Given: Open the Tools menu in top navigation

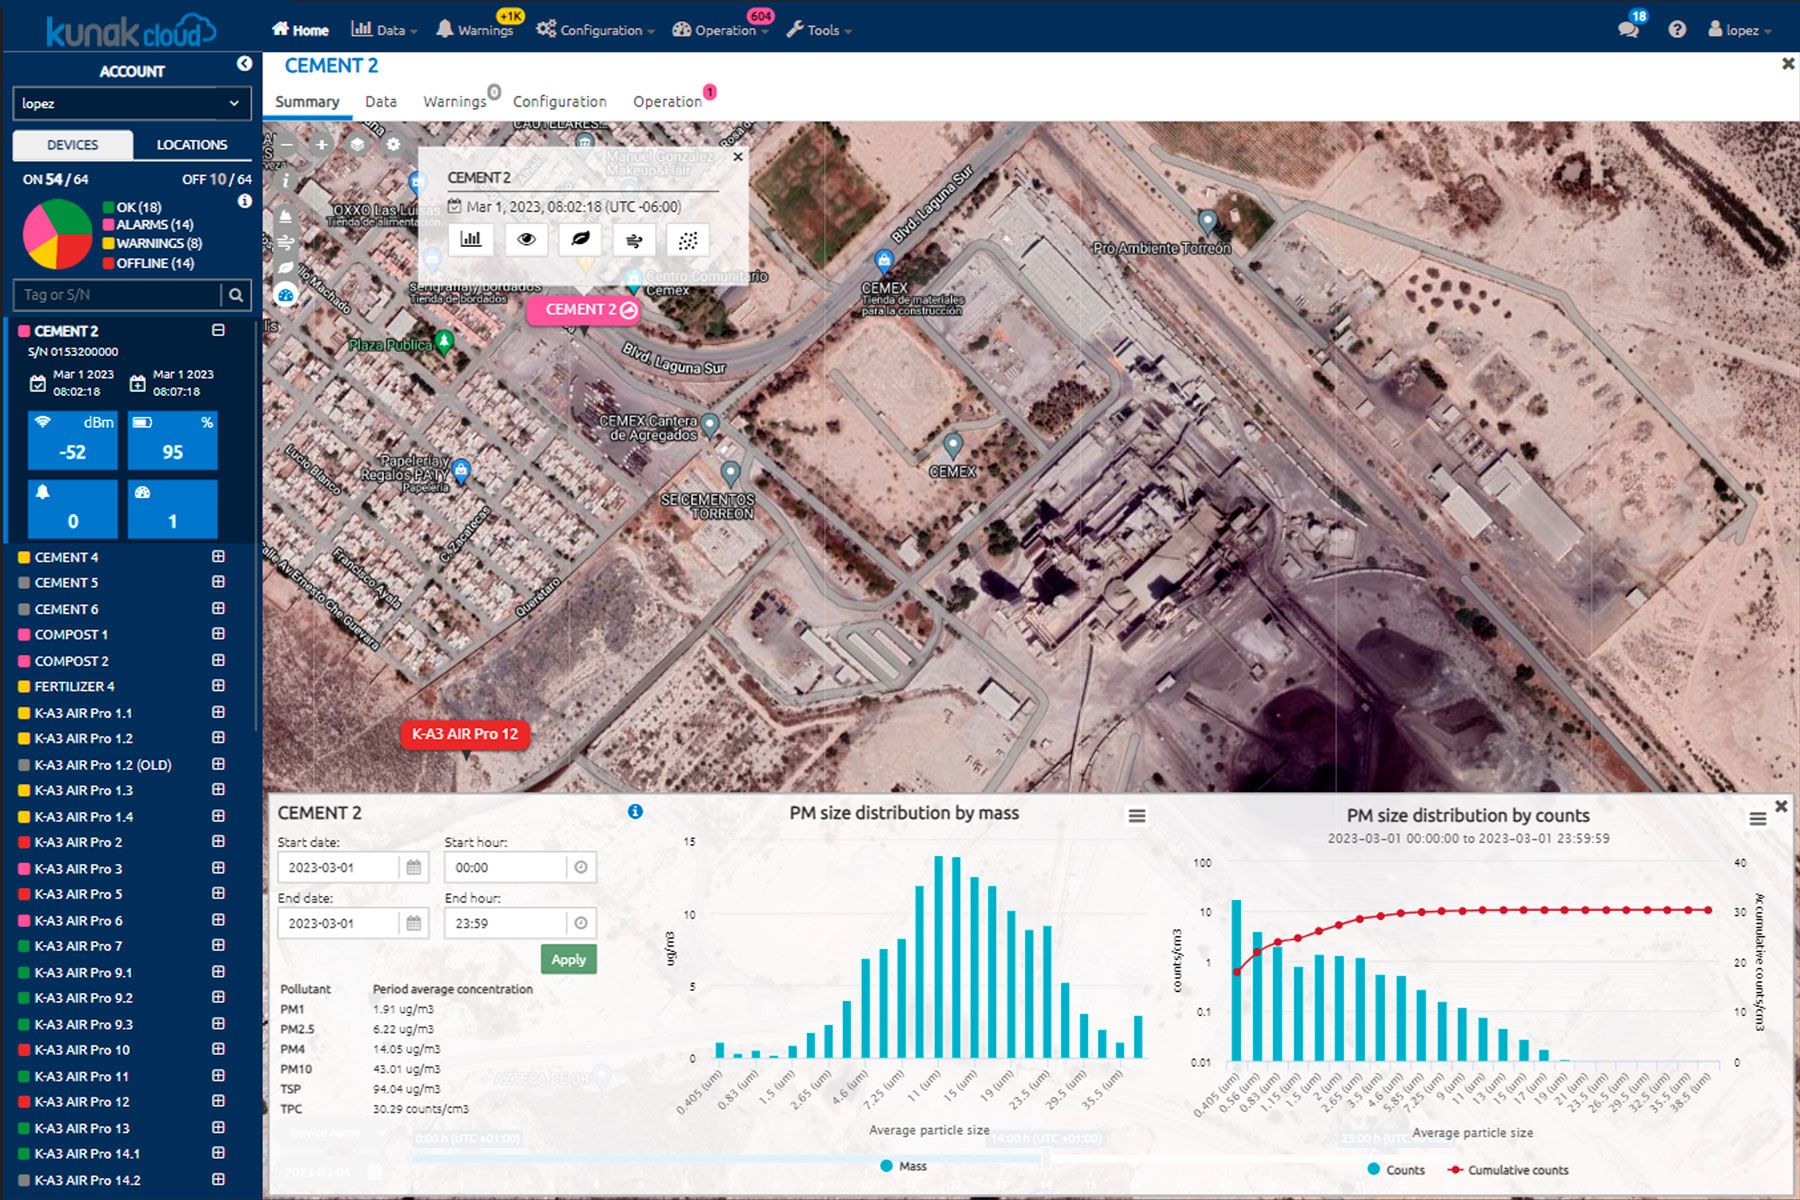Looking at the screenshot, I should click(818, 30).
